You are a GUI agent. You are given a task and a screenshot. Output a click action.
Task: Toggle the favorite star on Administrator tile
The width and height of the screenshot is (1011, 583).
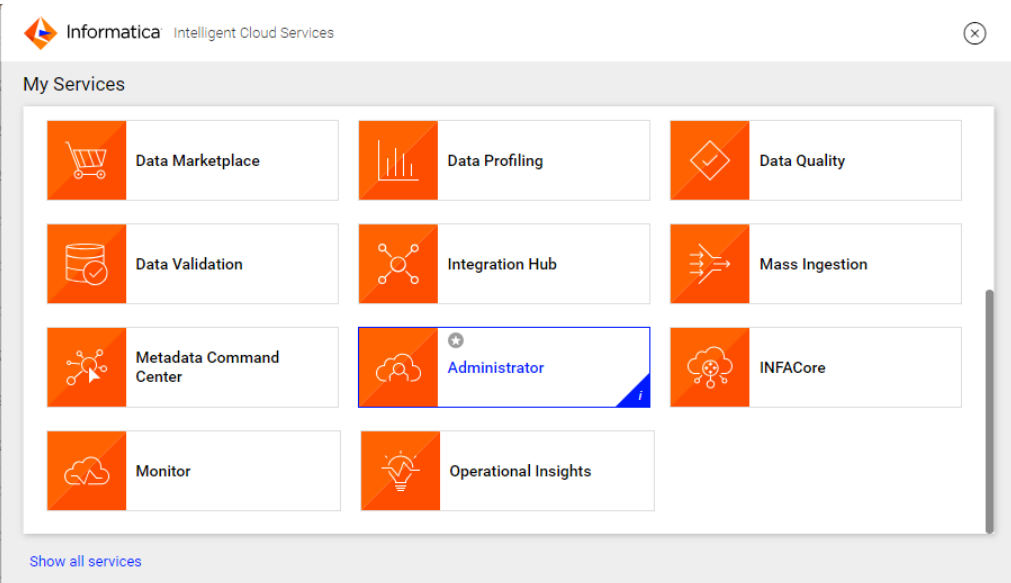coord(456,340)
